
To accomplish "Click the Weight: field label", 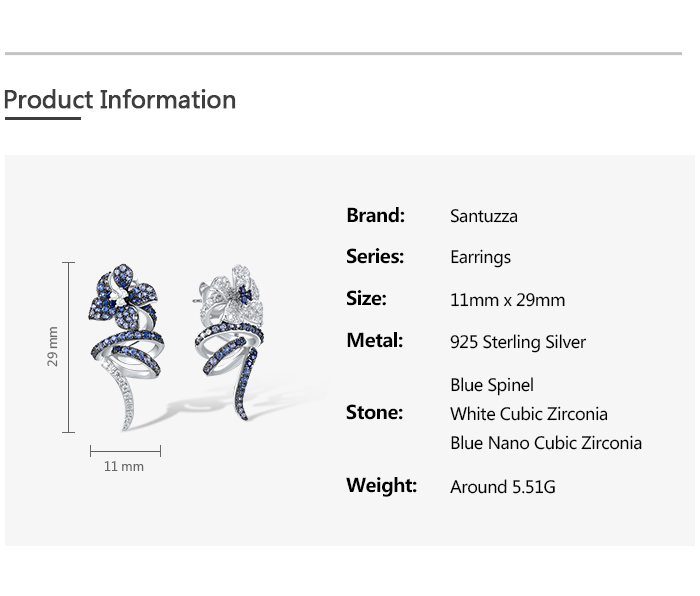I will click(381, 485).
